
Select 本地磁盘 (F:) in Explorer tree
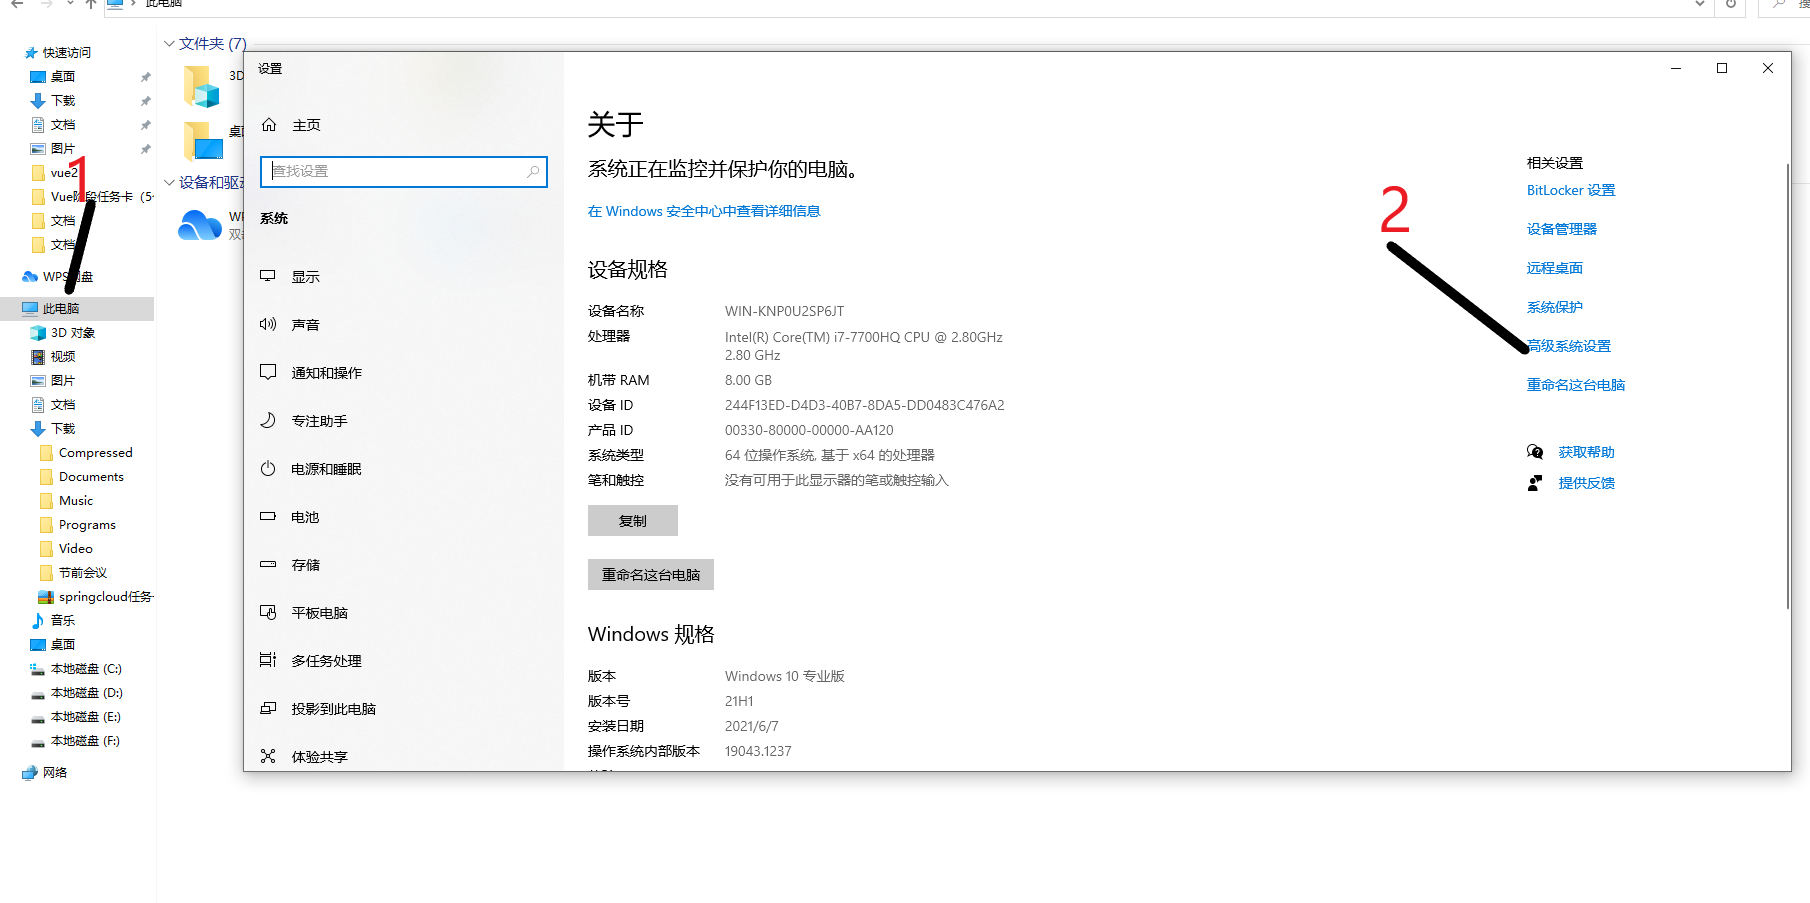point(85,741)
